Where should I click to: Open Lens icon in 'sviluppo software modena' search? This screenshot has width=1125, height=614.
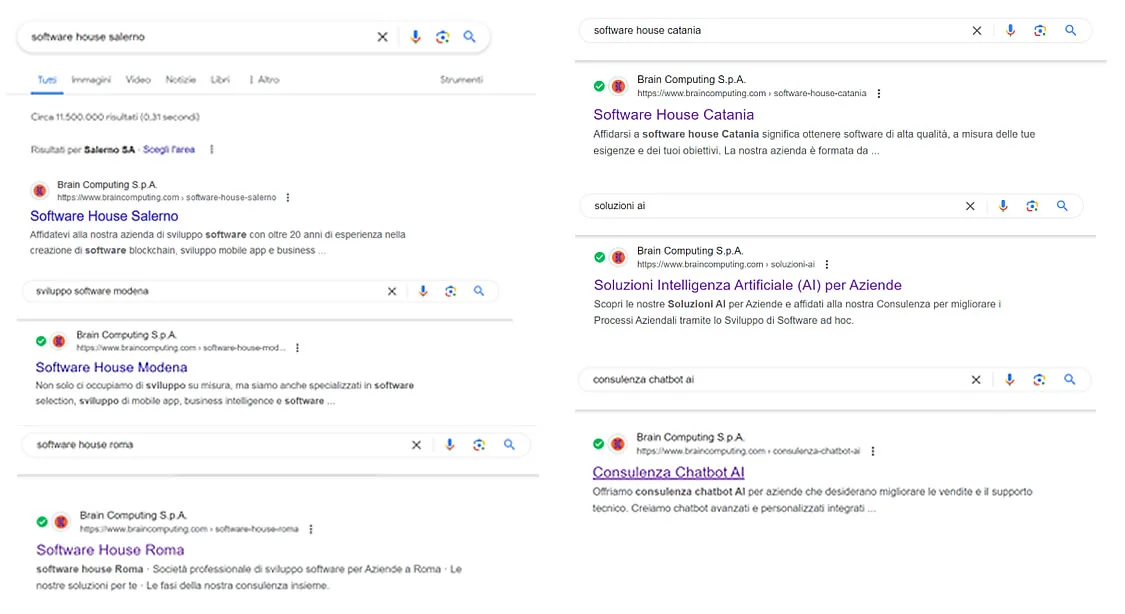451,291
